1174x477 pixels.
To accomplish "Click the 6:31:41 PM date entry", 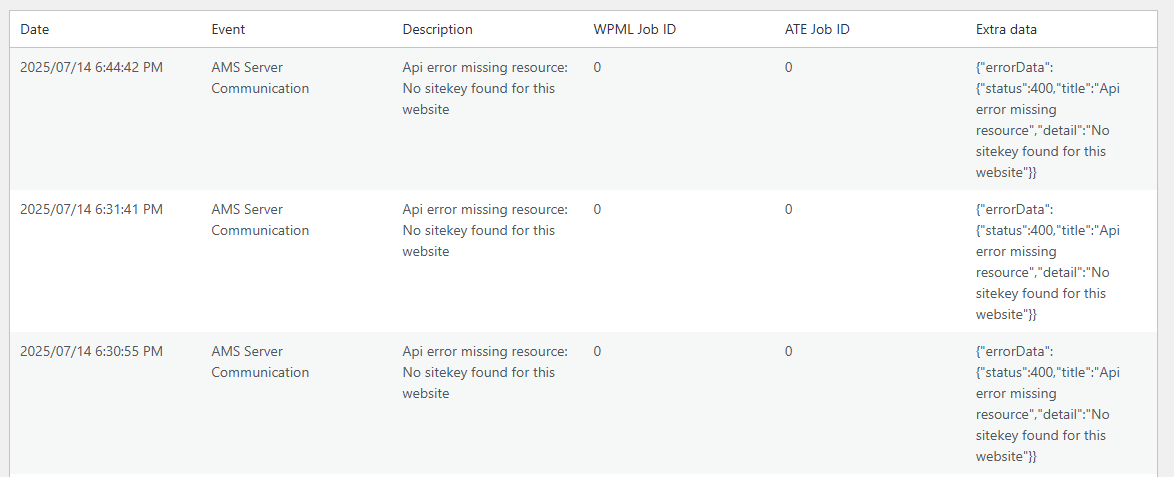I will click(91, 210).
